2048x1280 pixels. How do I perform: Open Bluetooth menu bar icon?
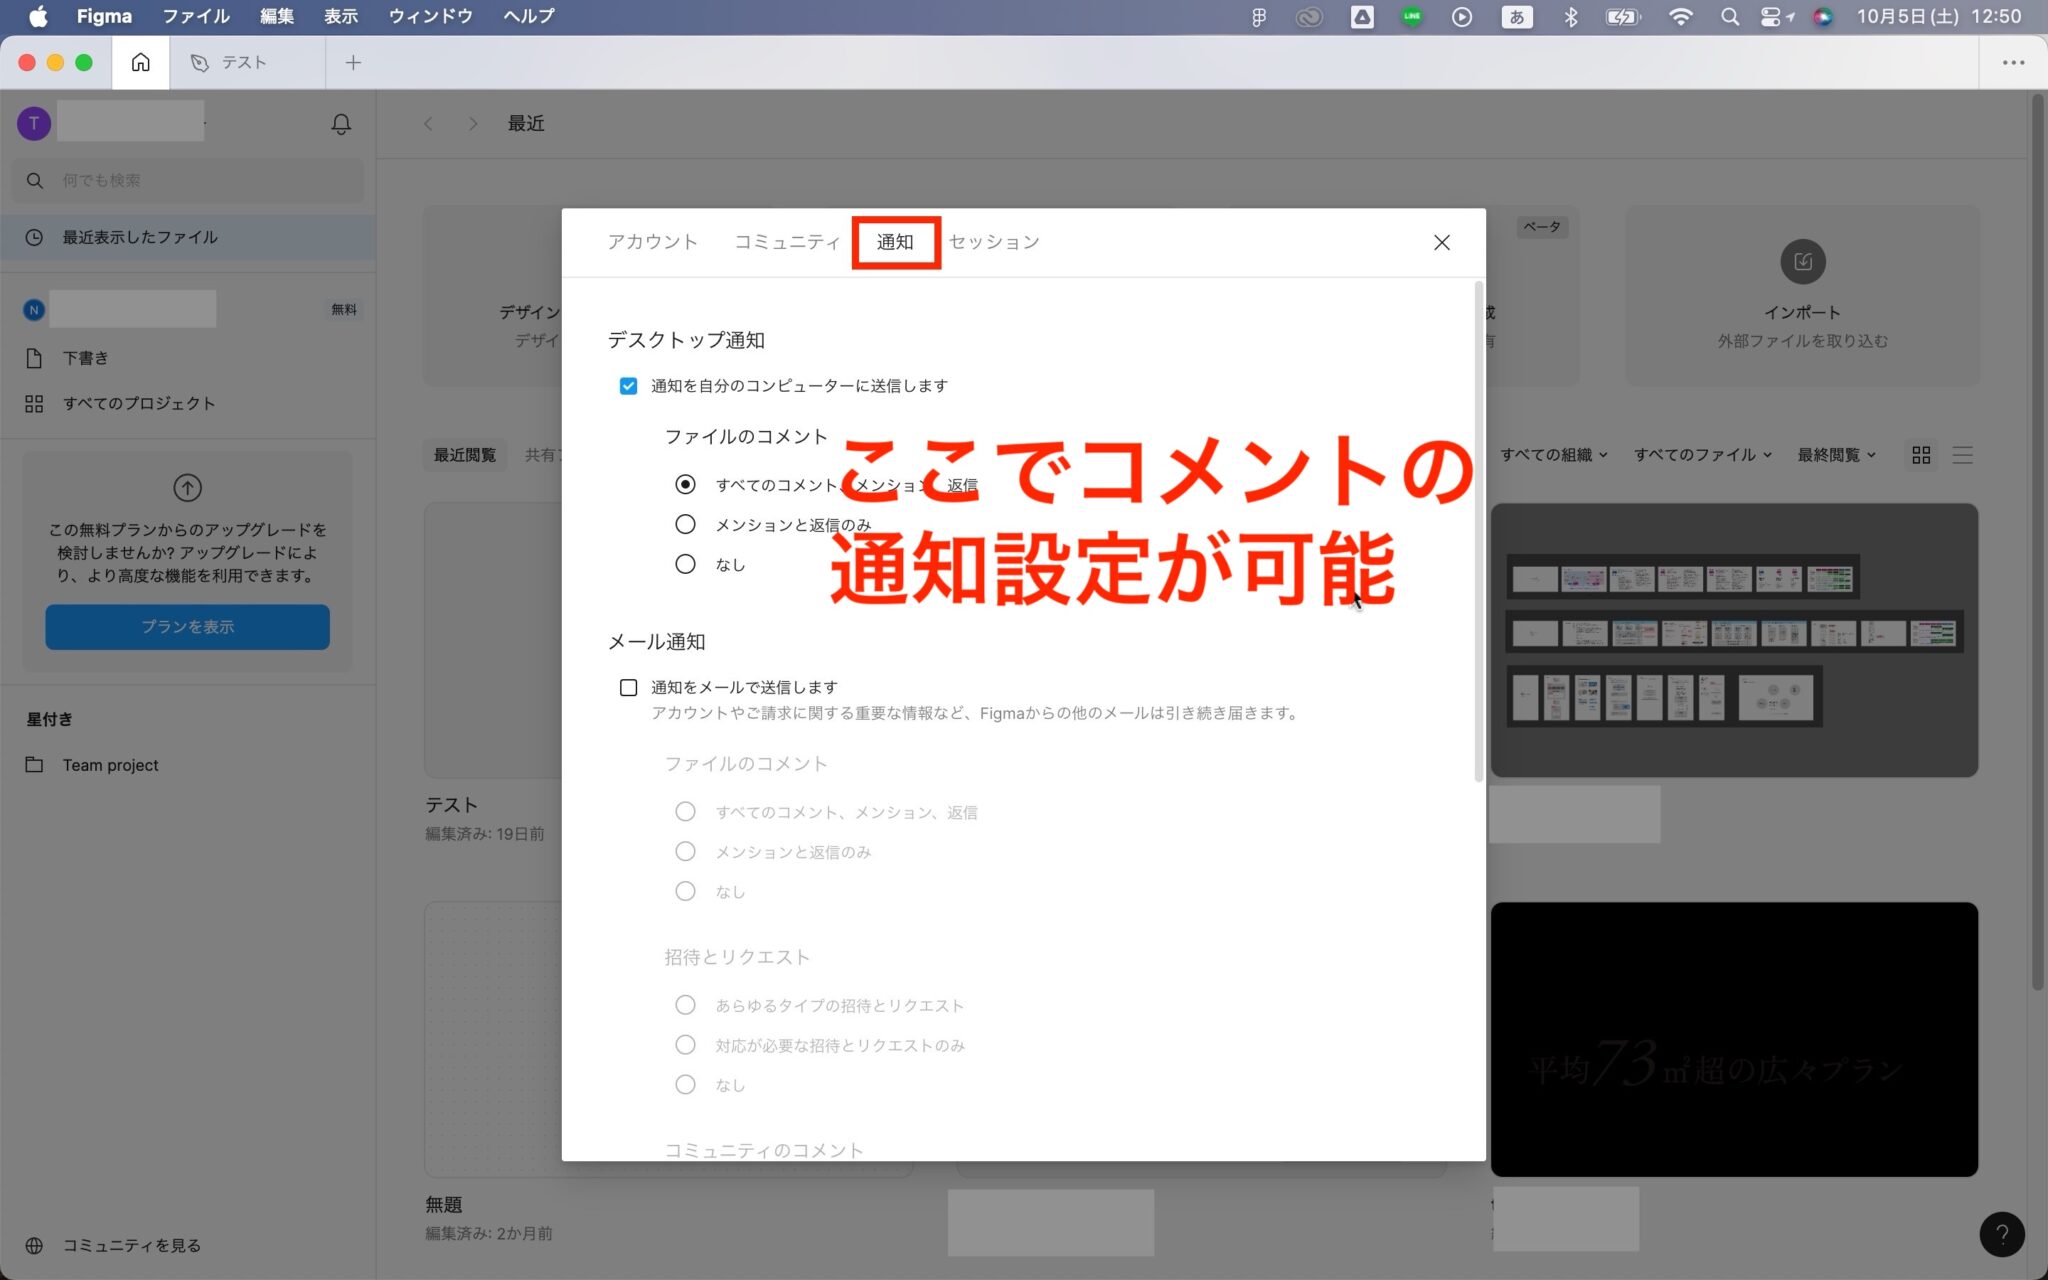[x=1571, y=16]
